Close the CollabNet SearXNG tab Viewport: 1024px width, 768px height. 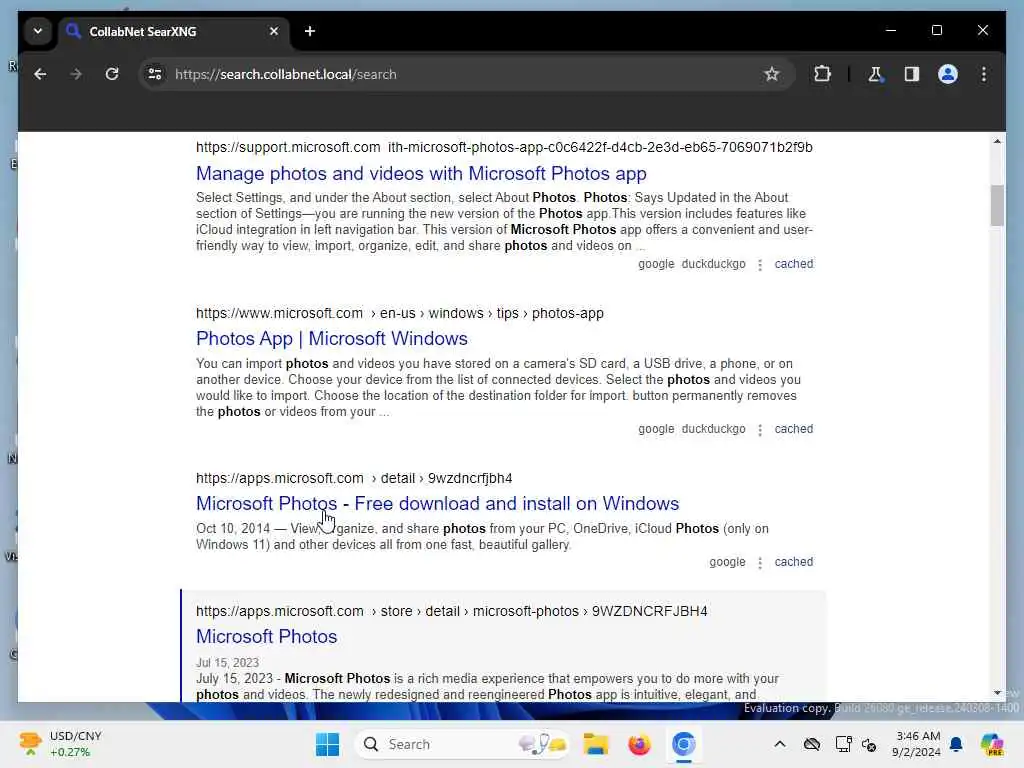click(274, 31)
